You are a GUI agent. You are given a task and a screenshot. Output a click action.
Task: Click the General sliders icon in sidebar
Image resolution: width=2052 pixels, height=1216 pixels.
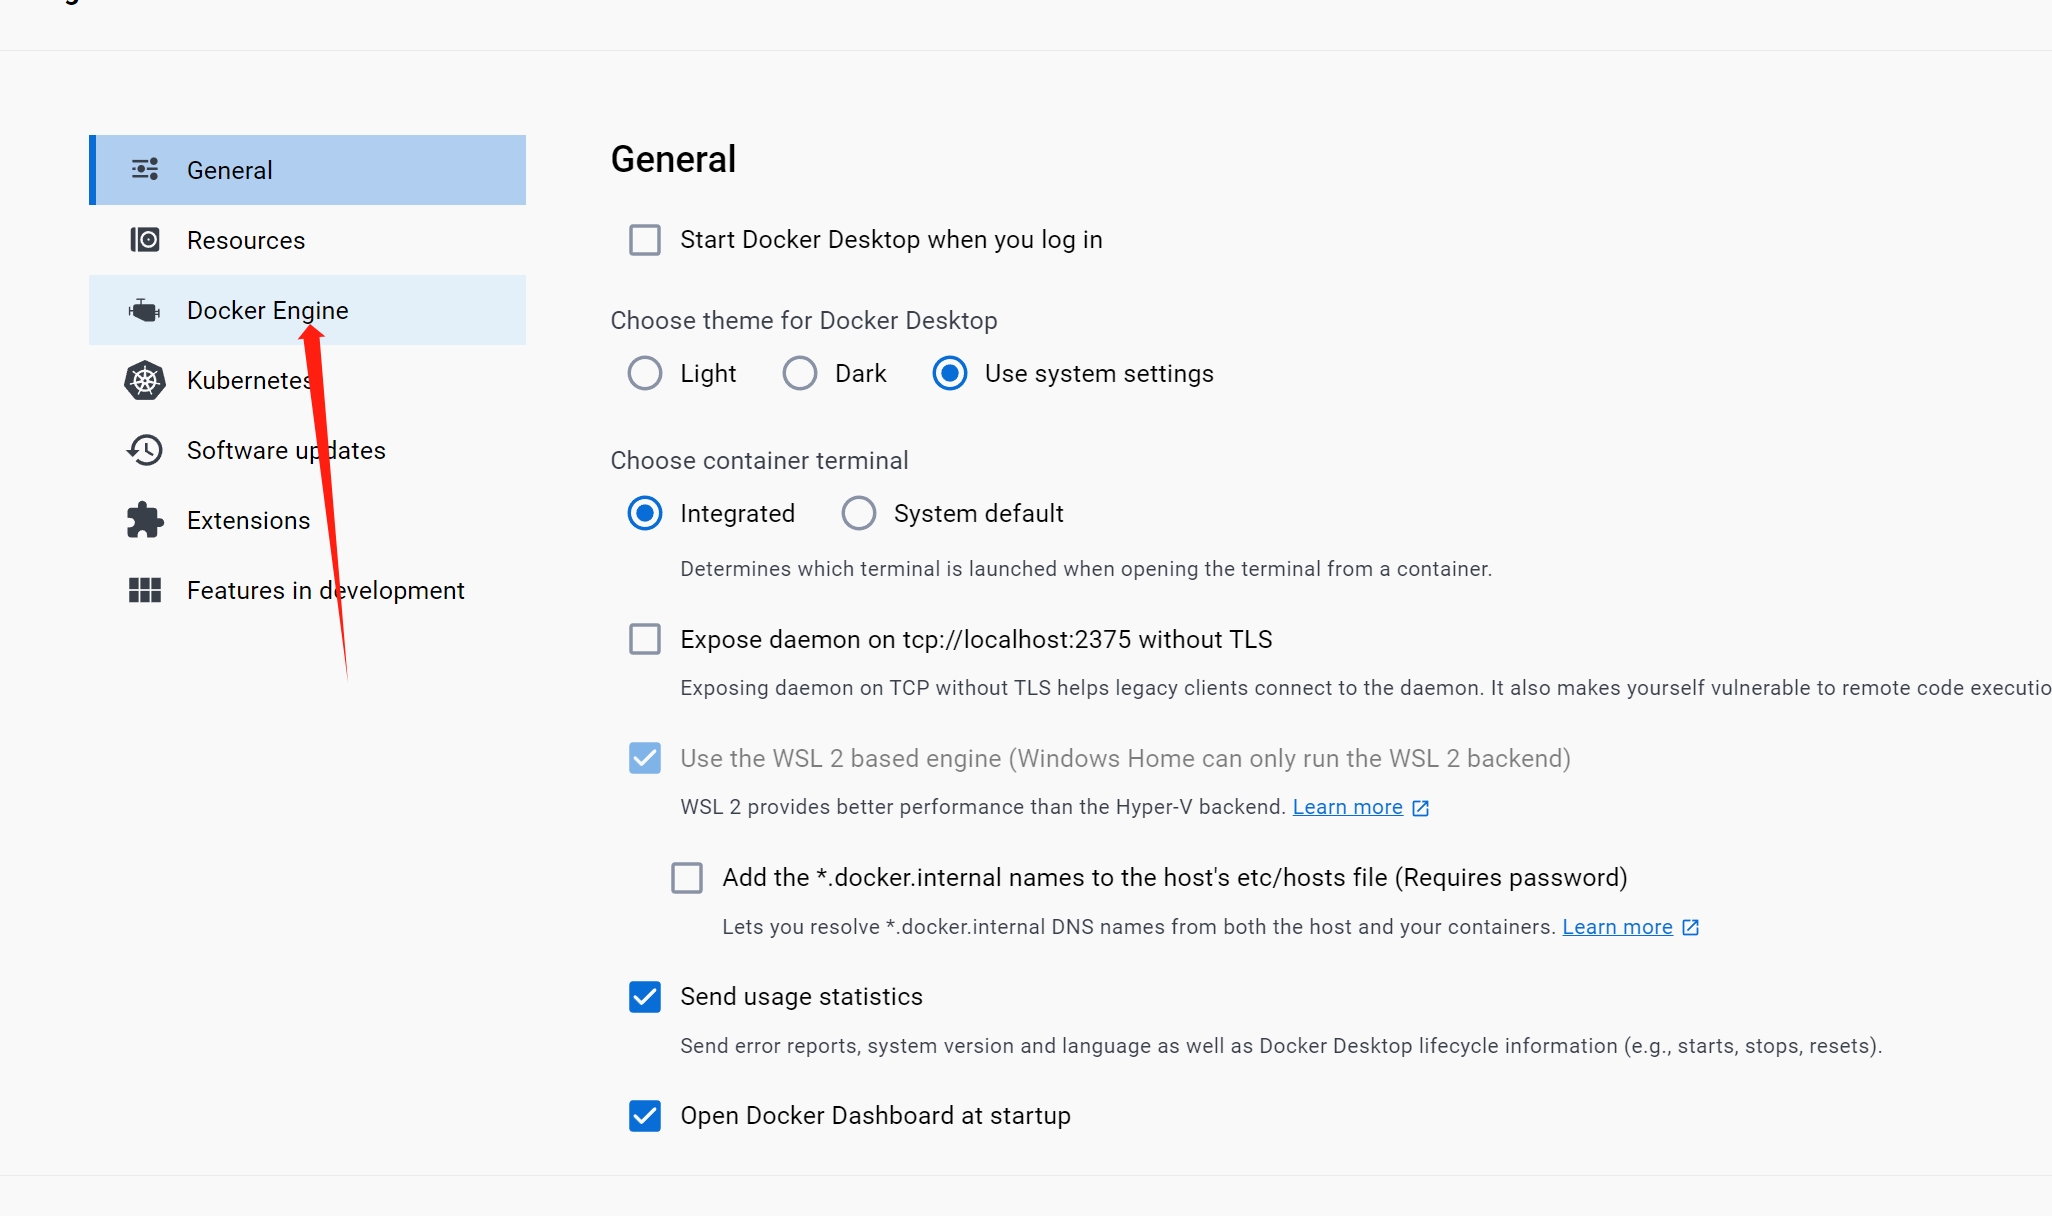145,169
